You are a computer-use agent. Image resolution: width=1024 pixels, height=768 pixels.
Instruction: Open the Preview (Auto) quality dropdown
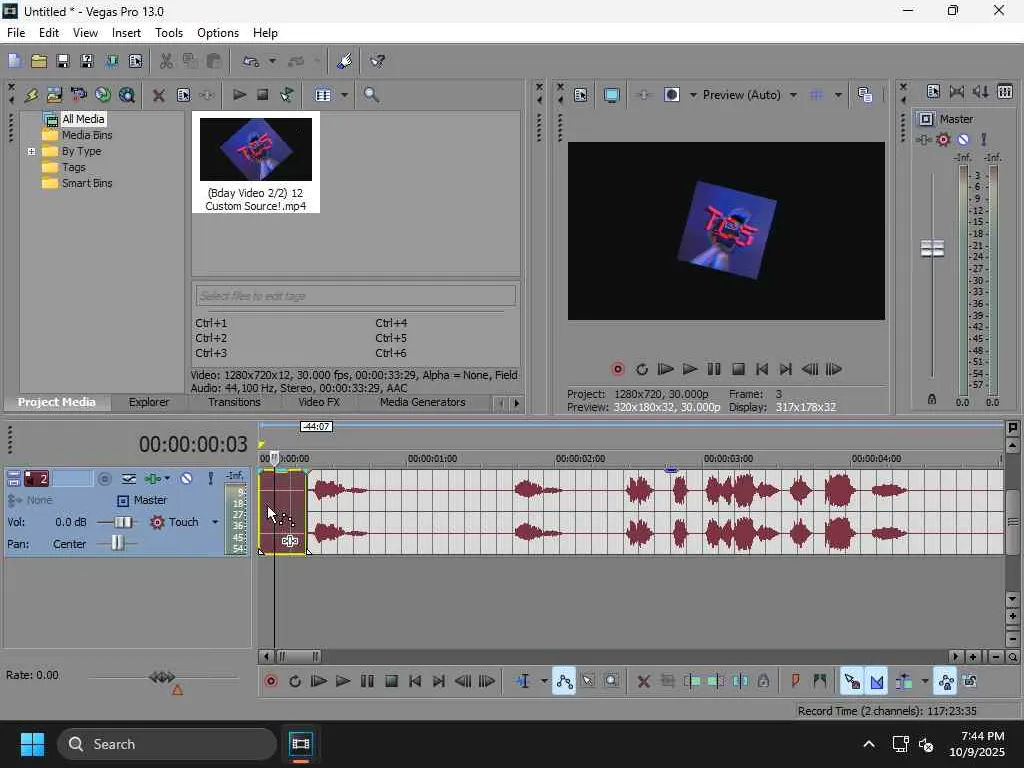pos(793,95)
